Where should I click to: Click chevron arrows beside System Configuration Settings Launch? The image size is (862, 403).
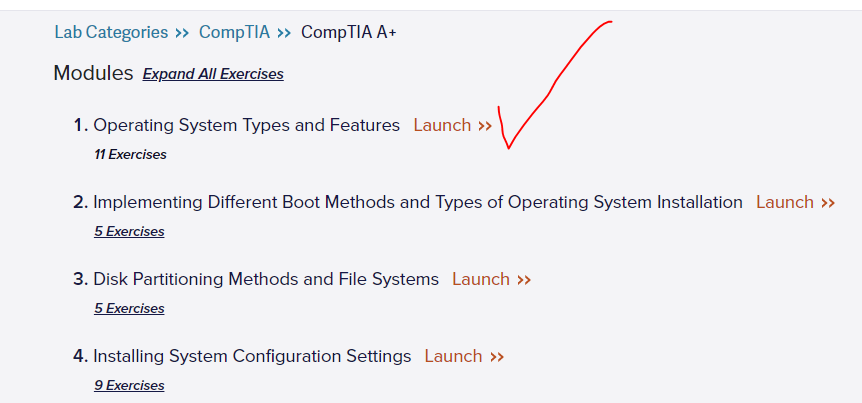497,357
